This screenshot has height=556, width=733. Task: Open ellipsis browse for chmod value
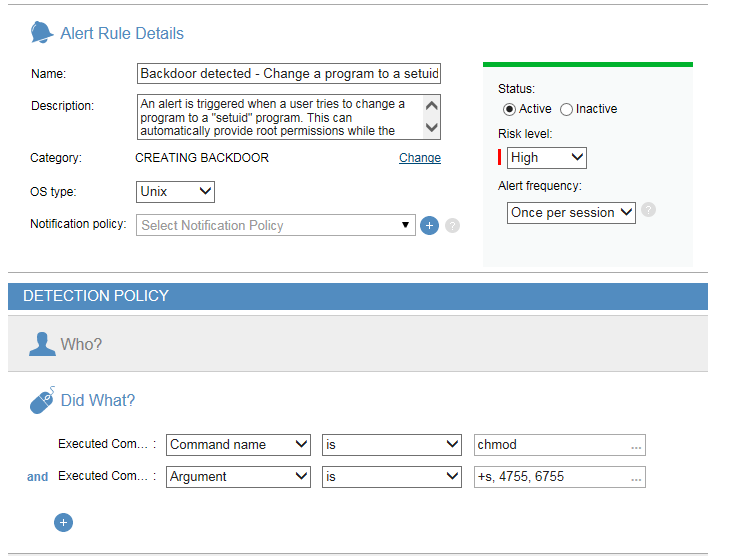click(x=636, y=445)
